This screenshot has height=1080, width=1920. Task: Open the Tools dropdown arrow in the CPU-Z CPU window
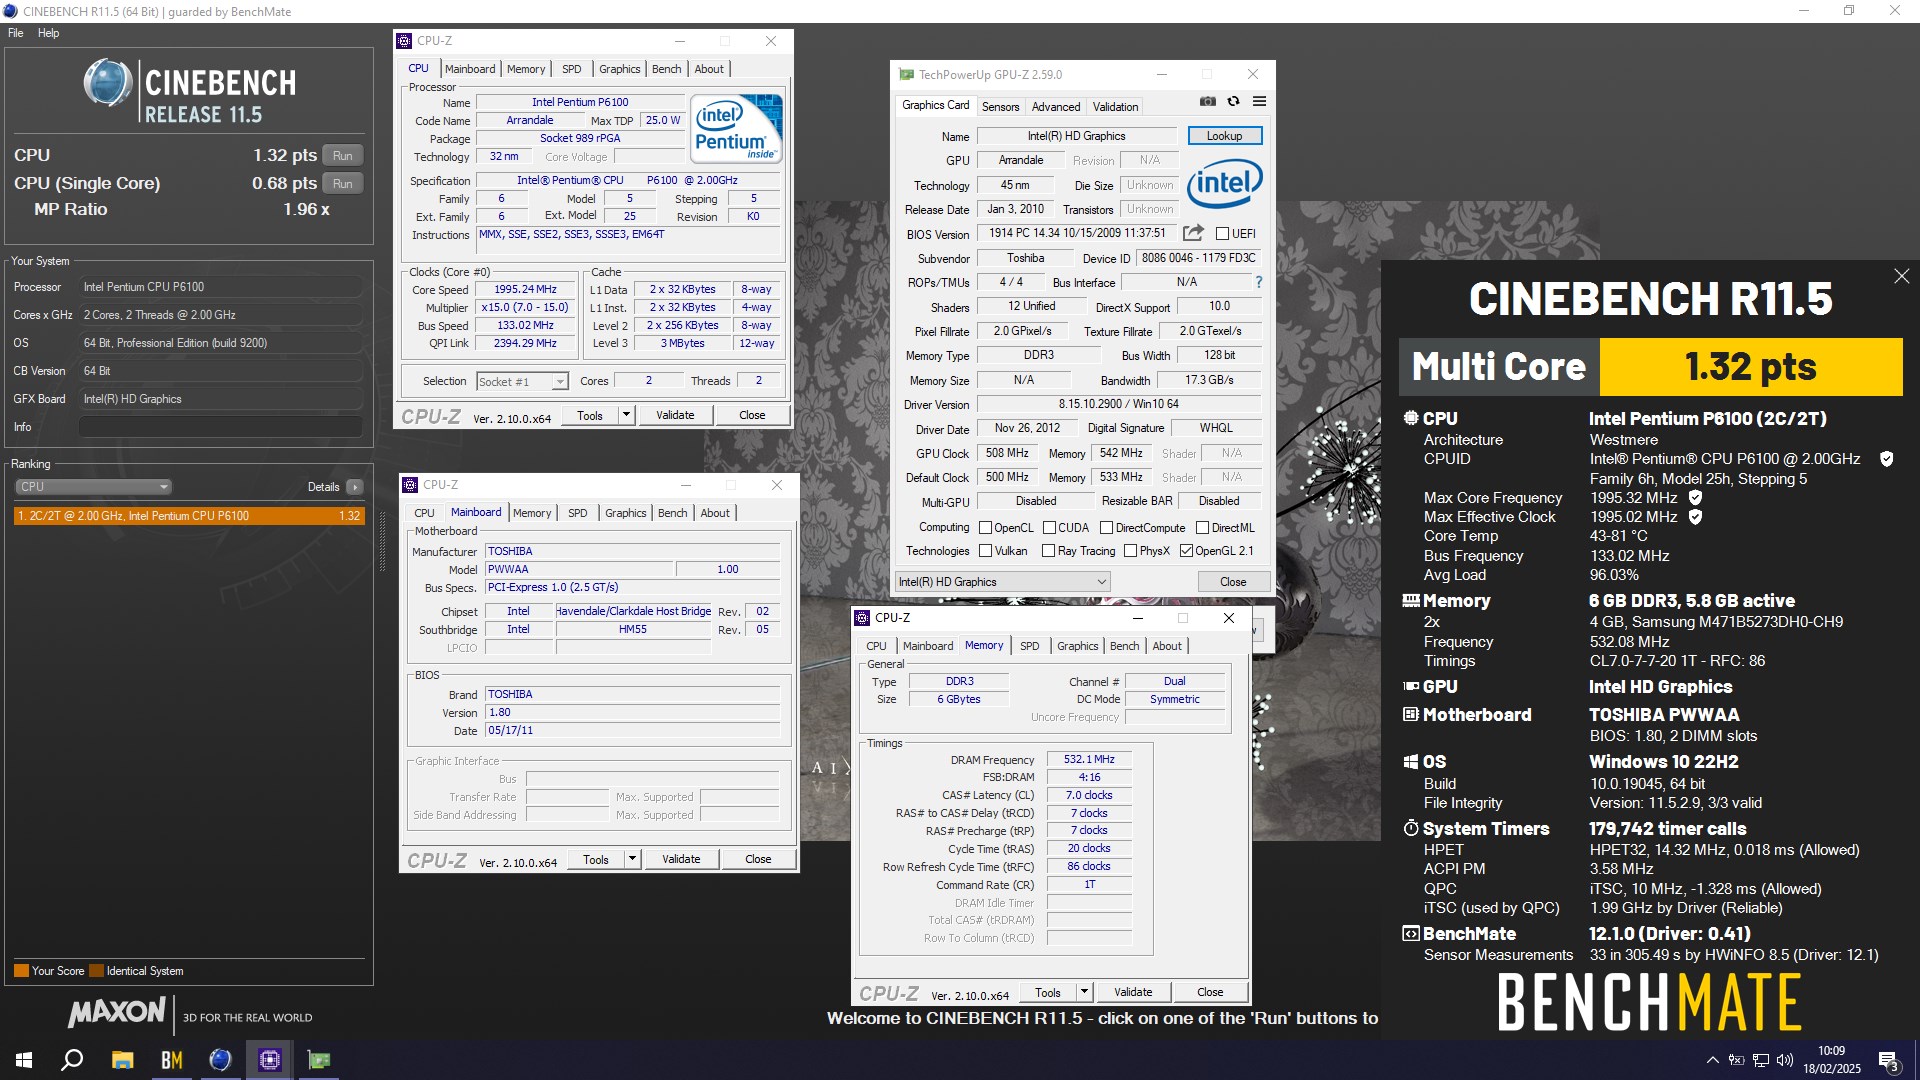click(x=626, y=415)
